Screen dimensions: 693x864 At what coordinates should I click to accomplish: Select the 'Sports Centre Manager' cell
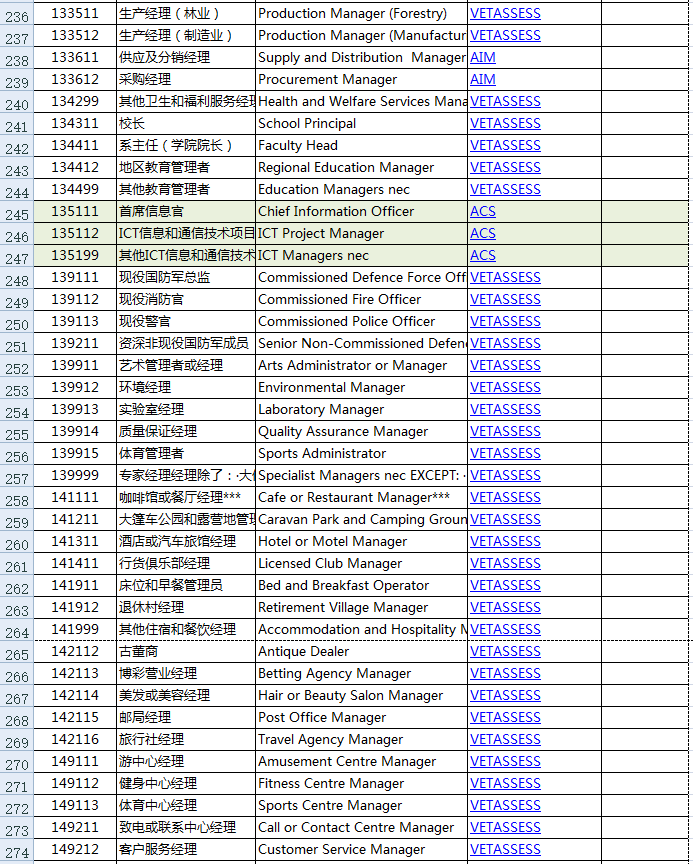click(x=361, y=806)
